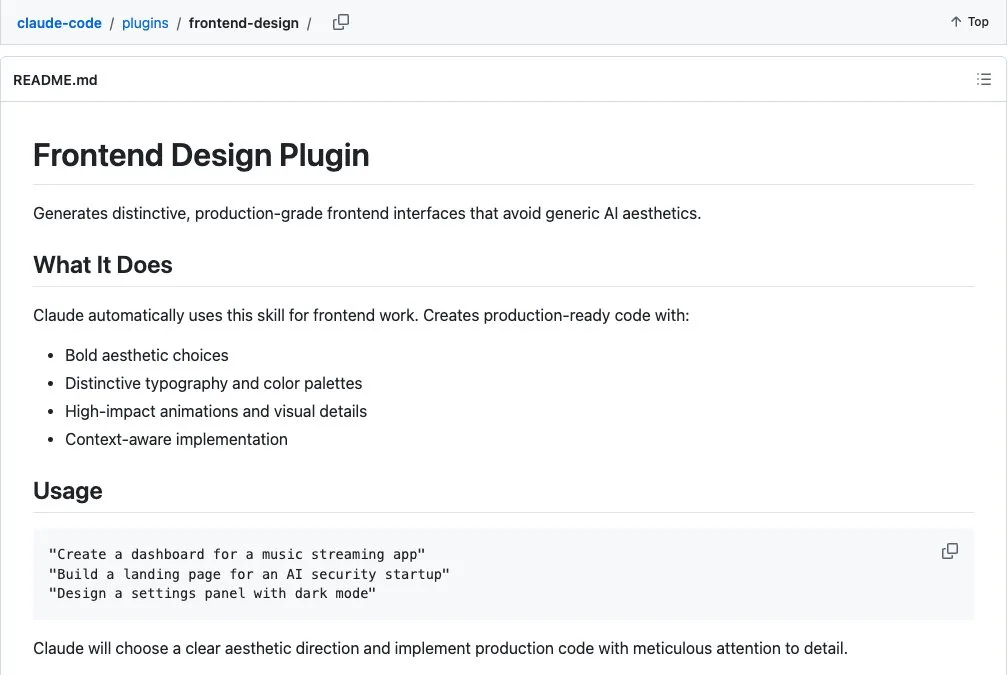Click the AI security startup landing page line
The image size is (1008, 675).
click(x=249, y=574)
